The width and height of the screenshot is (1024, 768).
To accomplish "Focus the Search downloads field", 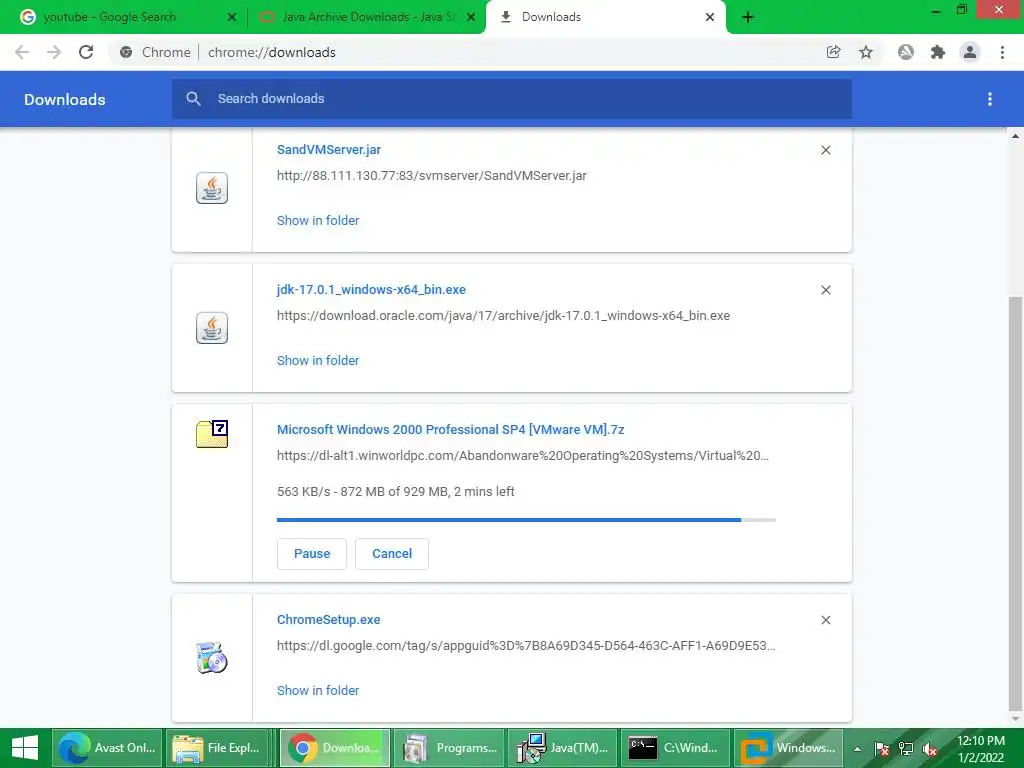I will point(512,99).
